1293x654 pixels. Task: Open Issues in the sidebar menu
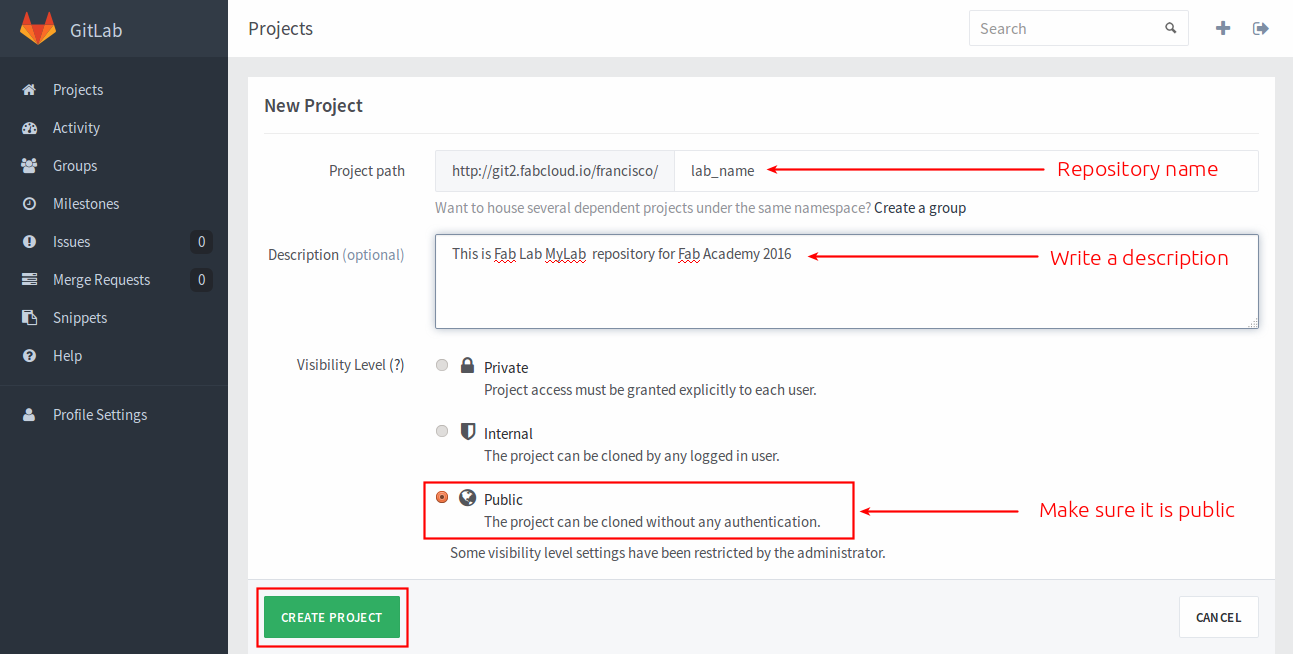[114, 242]
